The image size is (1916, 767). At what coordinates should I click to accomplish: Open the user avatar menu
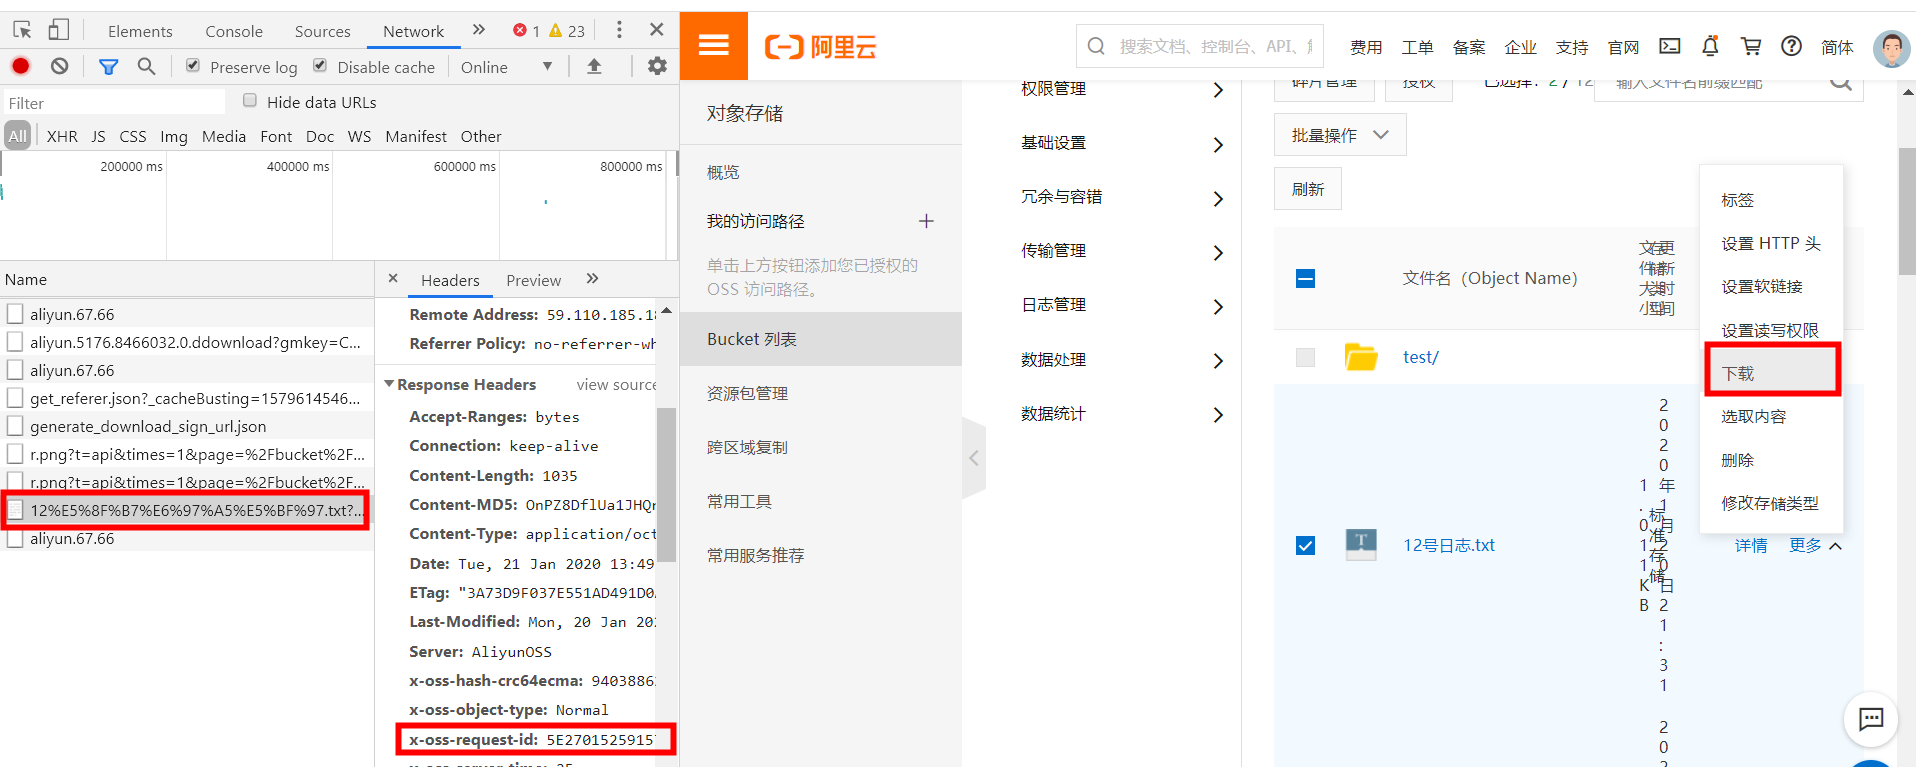[x=1891, y=47]
